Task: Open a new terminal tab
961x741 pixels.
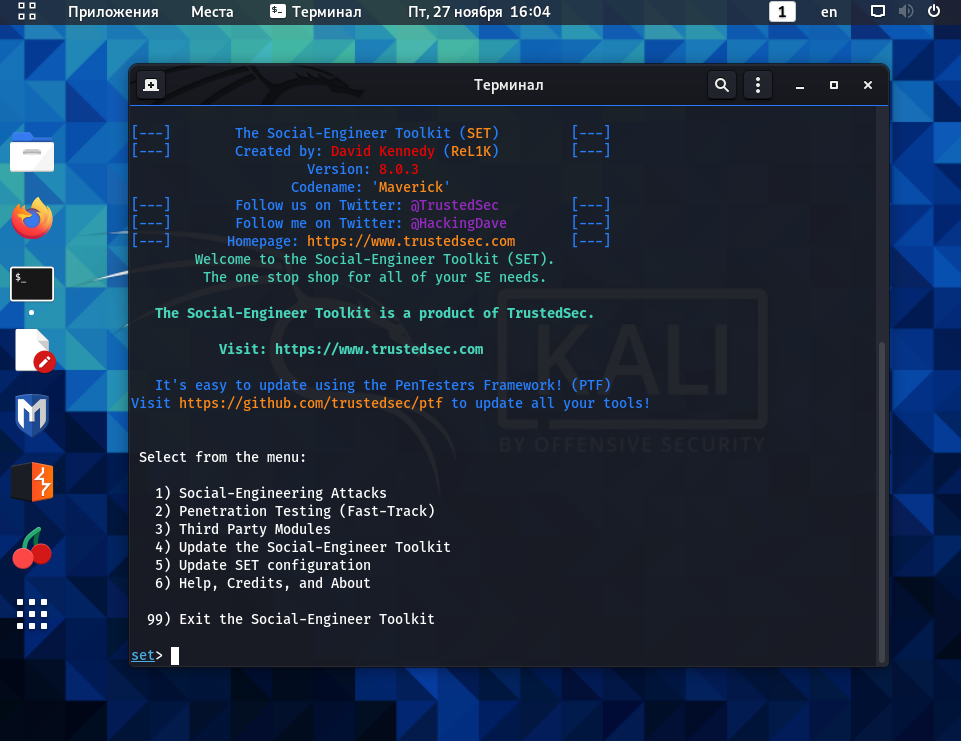Action: click(x=151, y=85)
